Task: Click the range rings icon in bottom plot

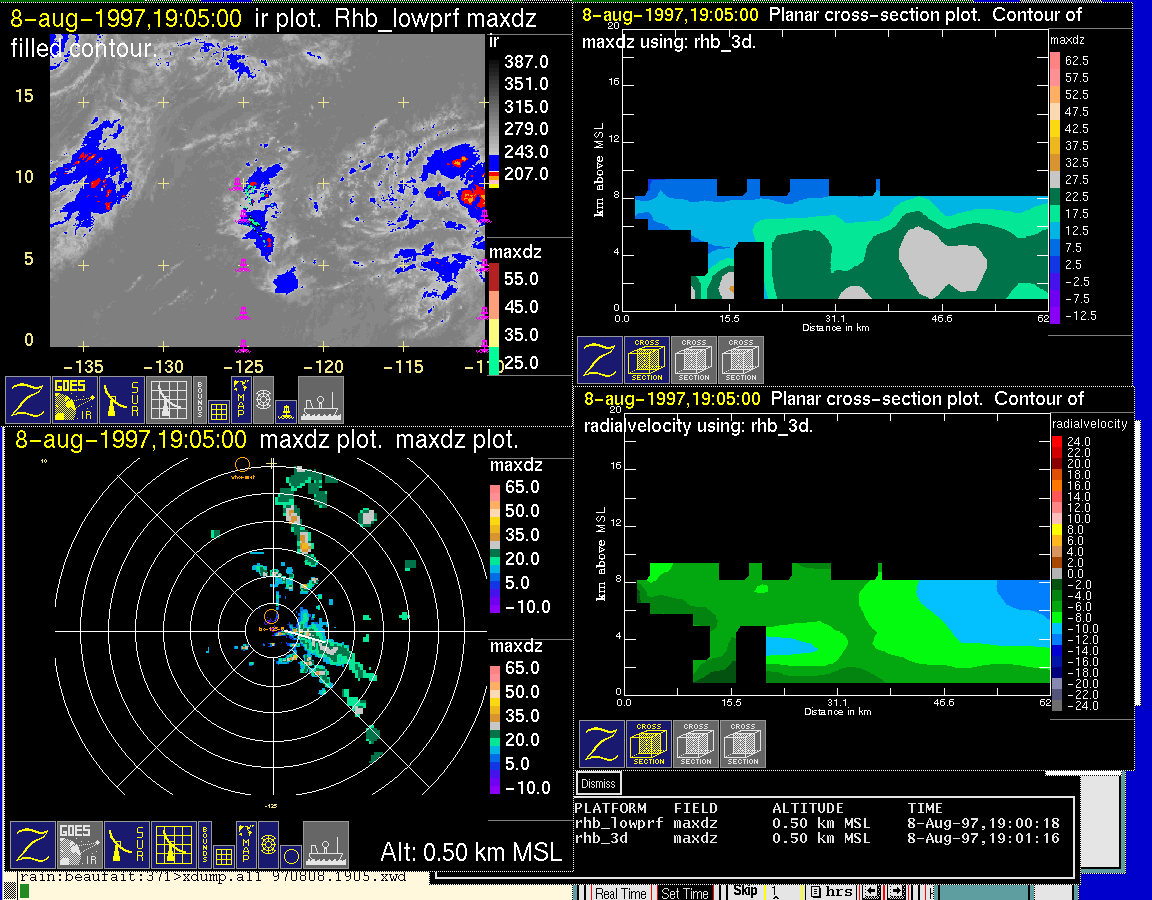Action: 267,845
